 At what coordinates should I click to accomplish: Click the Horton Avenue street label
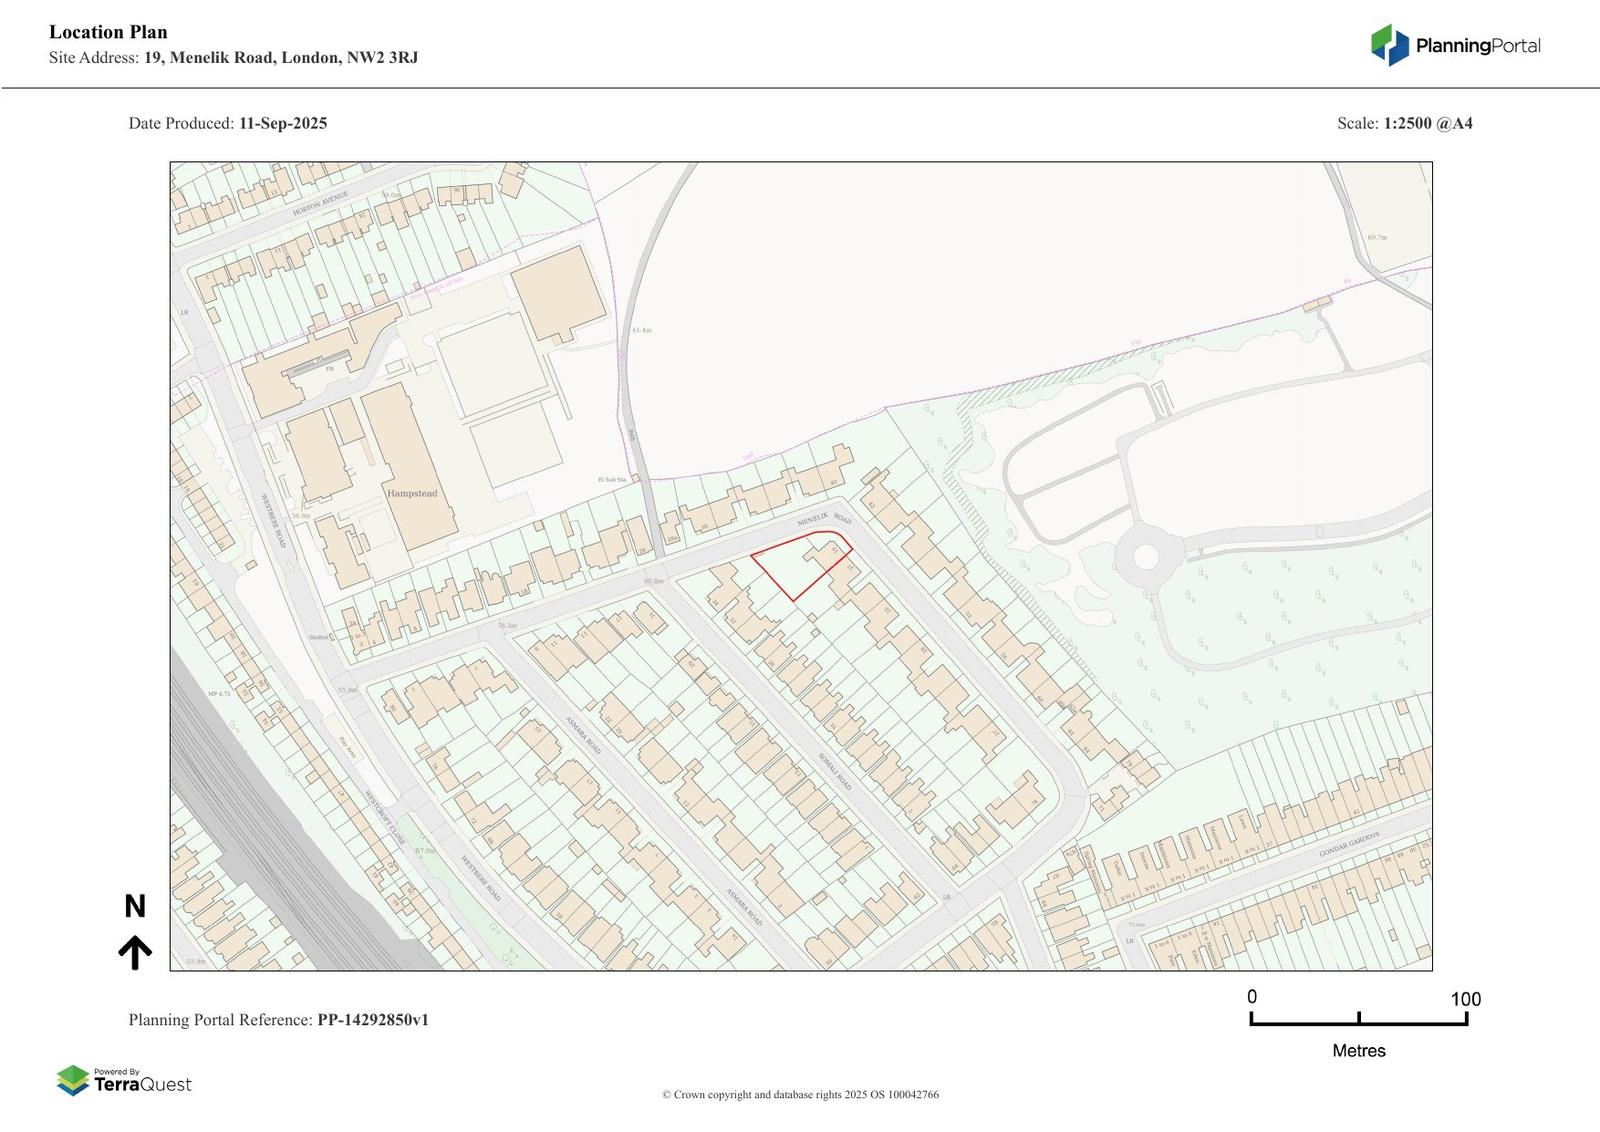(320, 205)
